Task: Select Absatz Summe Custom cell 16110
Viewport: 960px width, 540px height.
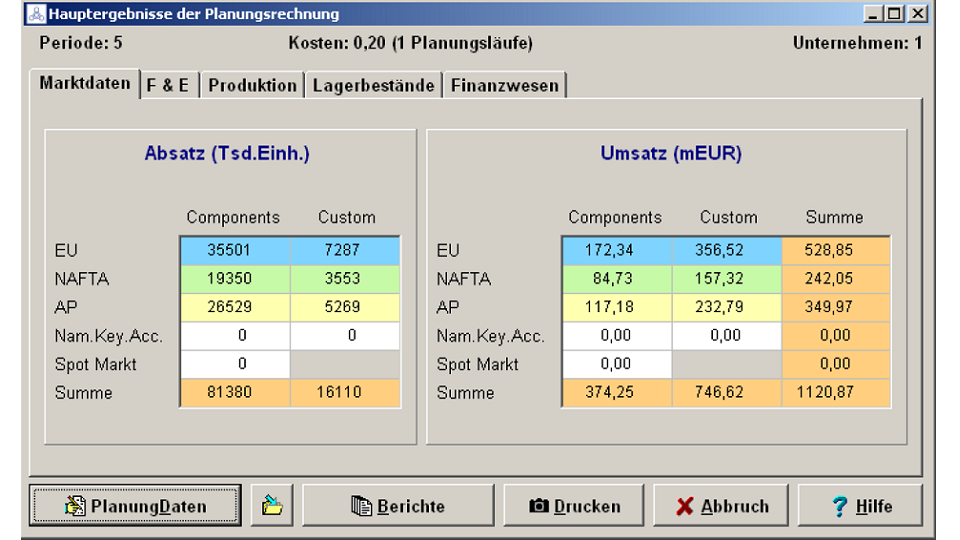Action: [345, 392]
